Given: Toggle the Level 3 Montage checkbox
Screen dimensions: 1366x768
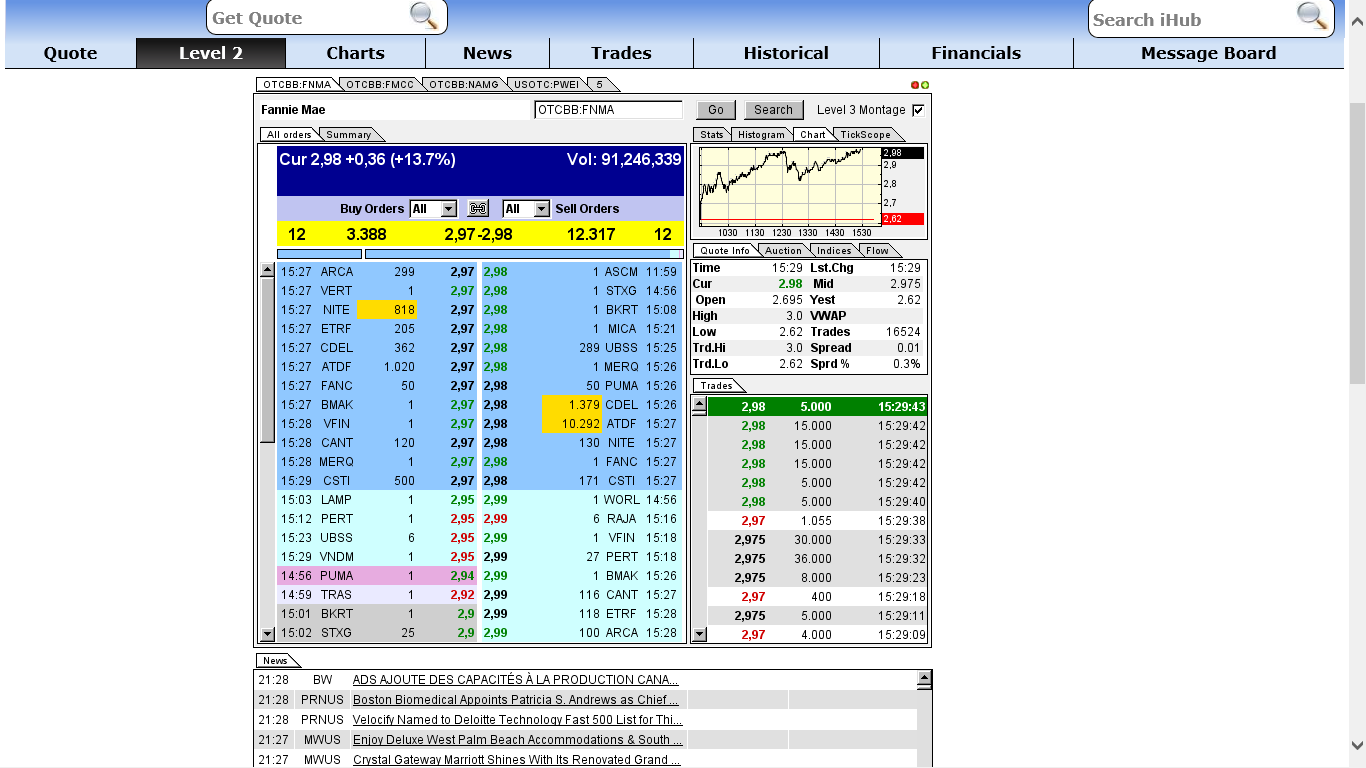Looking at the screenshot, I should click(x=918, y=110).
